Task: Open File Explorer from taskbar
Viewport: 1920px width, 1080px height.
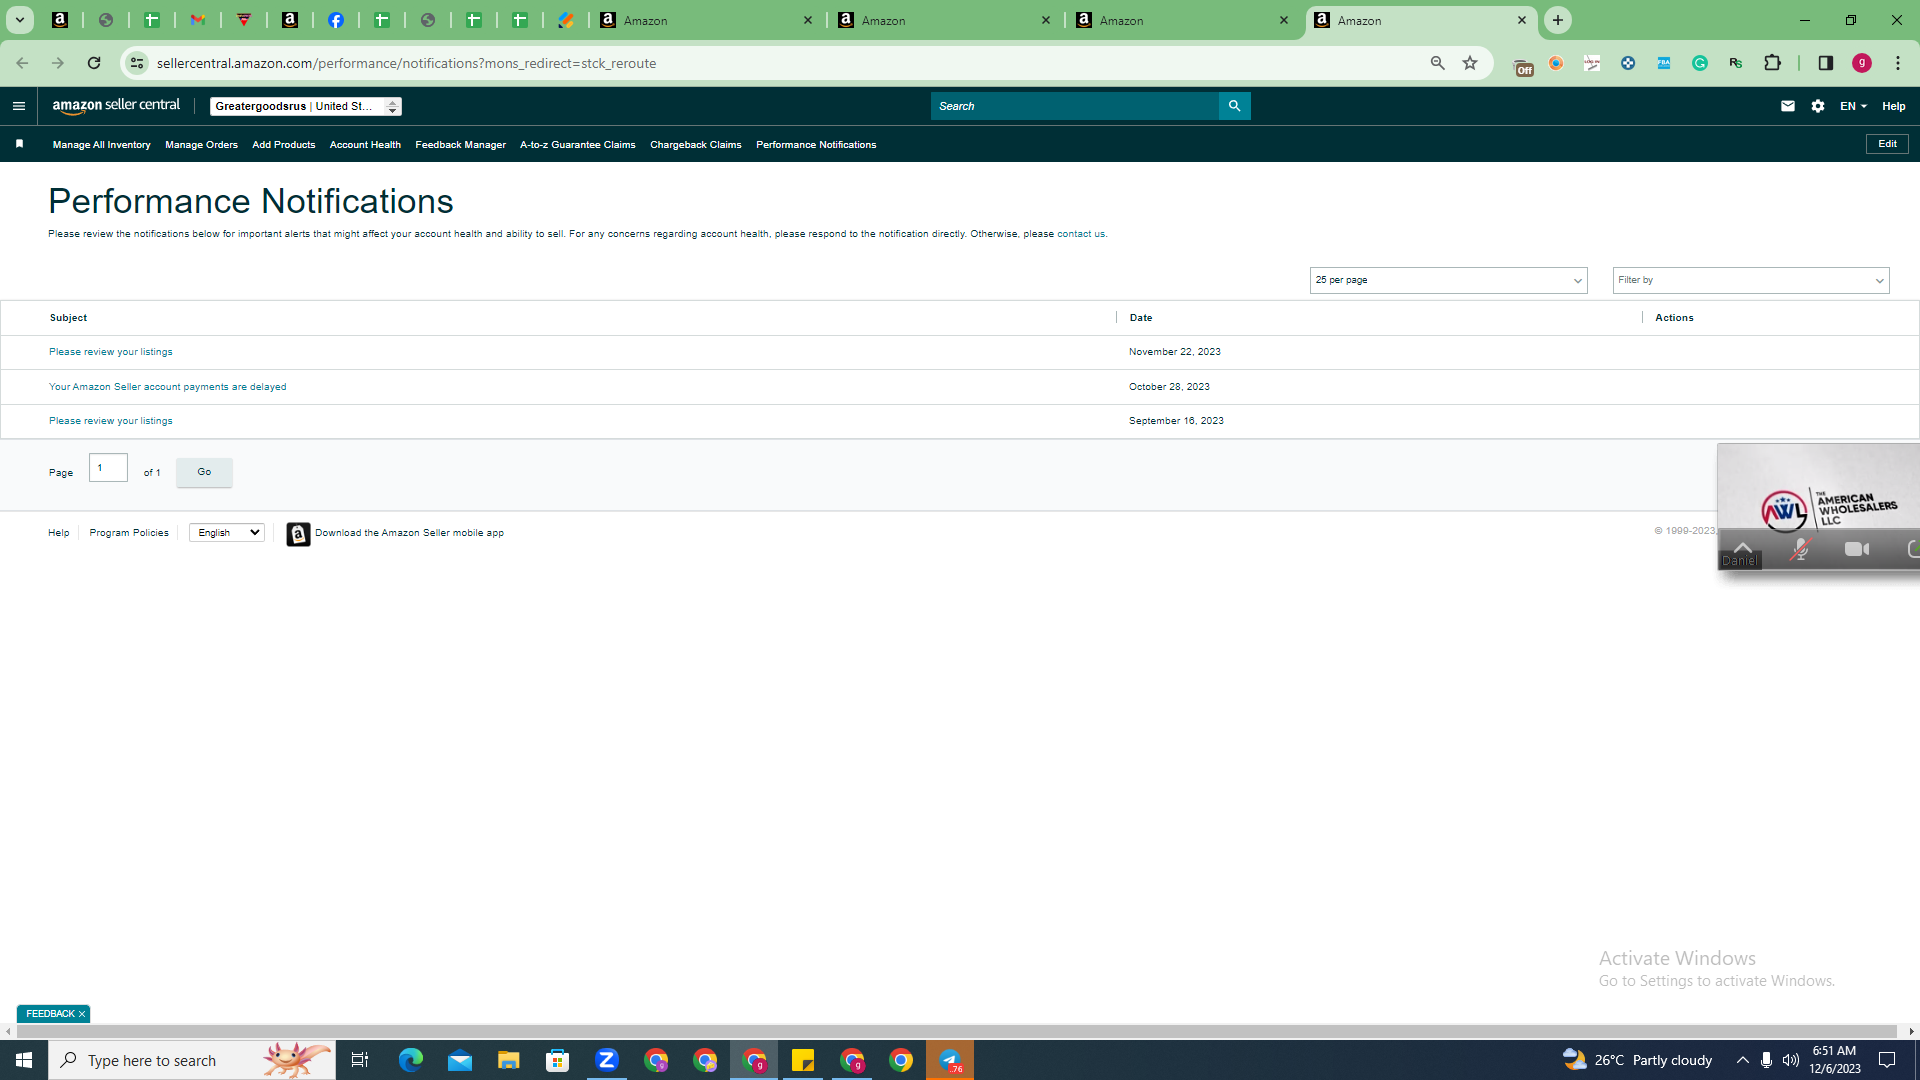Action: 509,1060
